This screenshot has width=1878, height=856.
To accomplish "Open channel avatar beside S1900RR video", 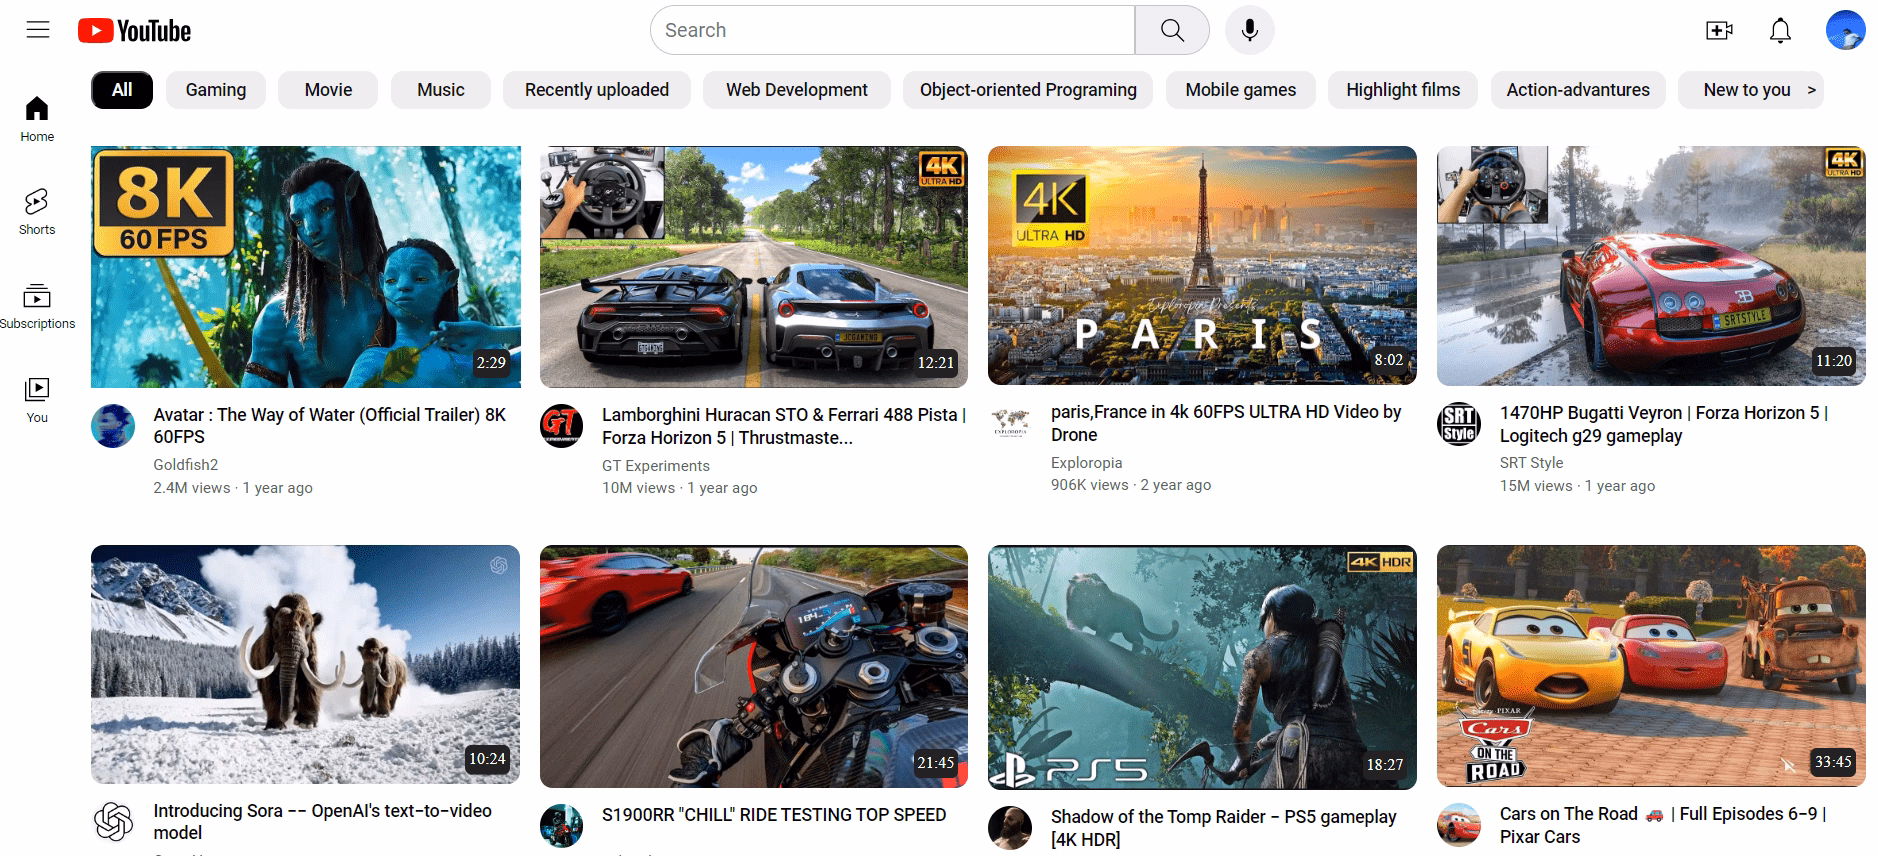I will pos(561,826).
